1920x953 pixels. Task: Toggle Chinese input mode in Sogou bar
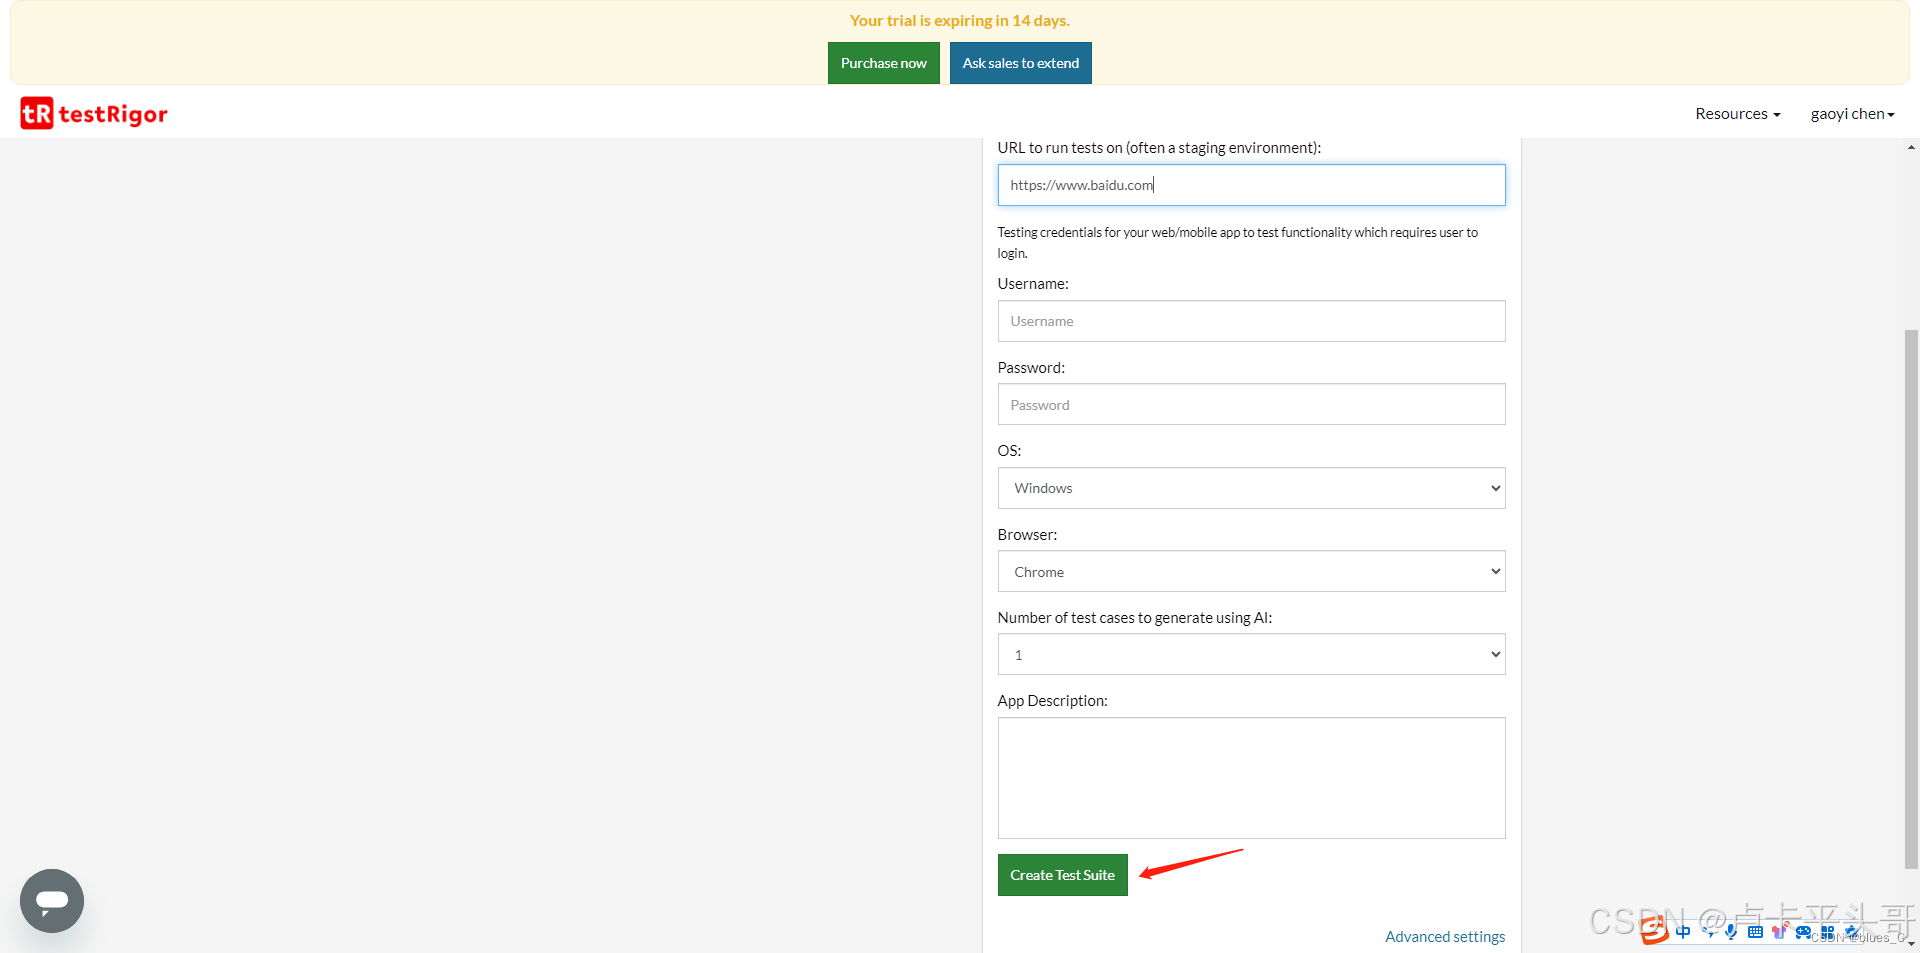(1683, 932)
